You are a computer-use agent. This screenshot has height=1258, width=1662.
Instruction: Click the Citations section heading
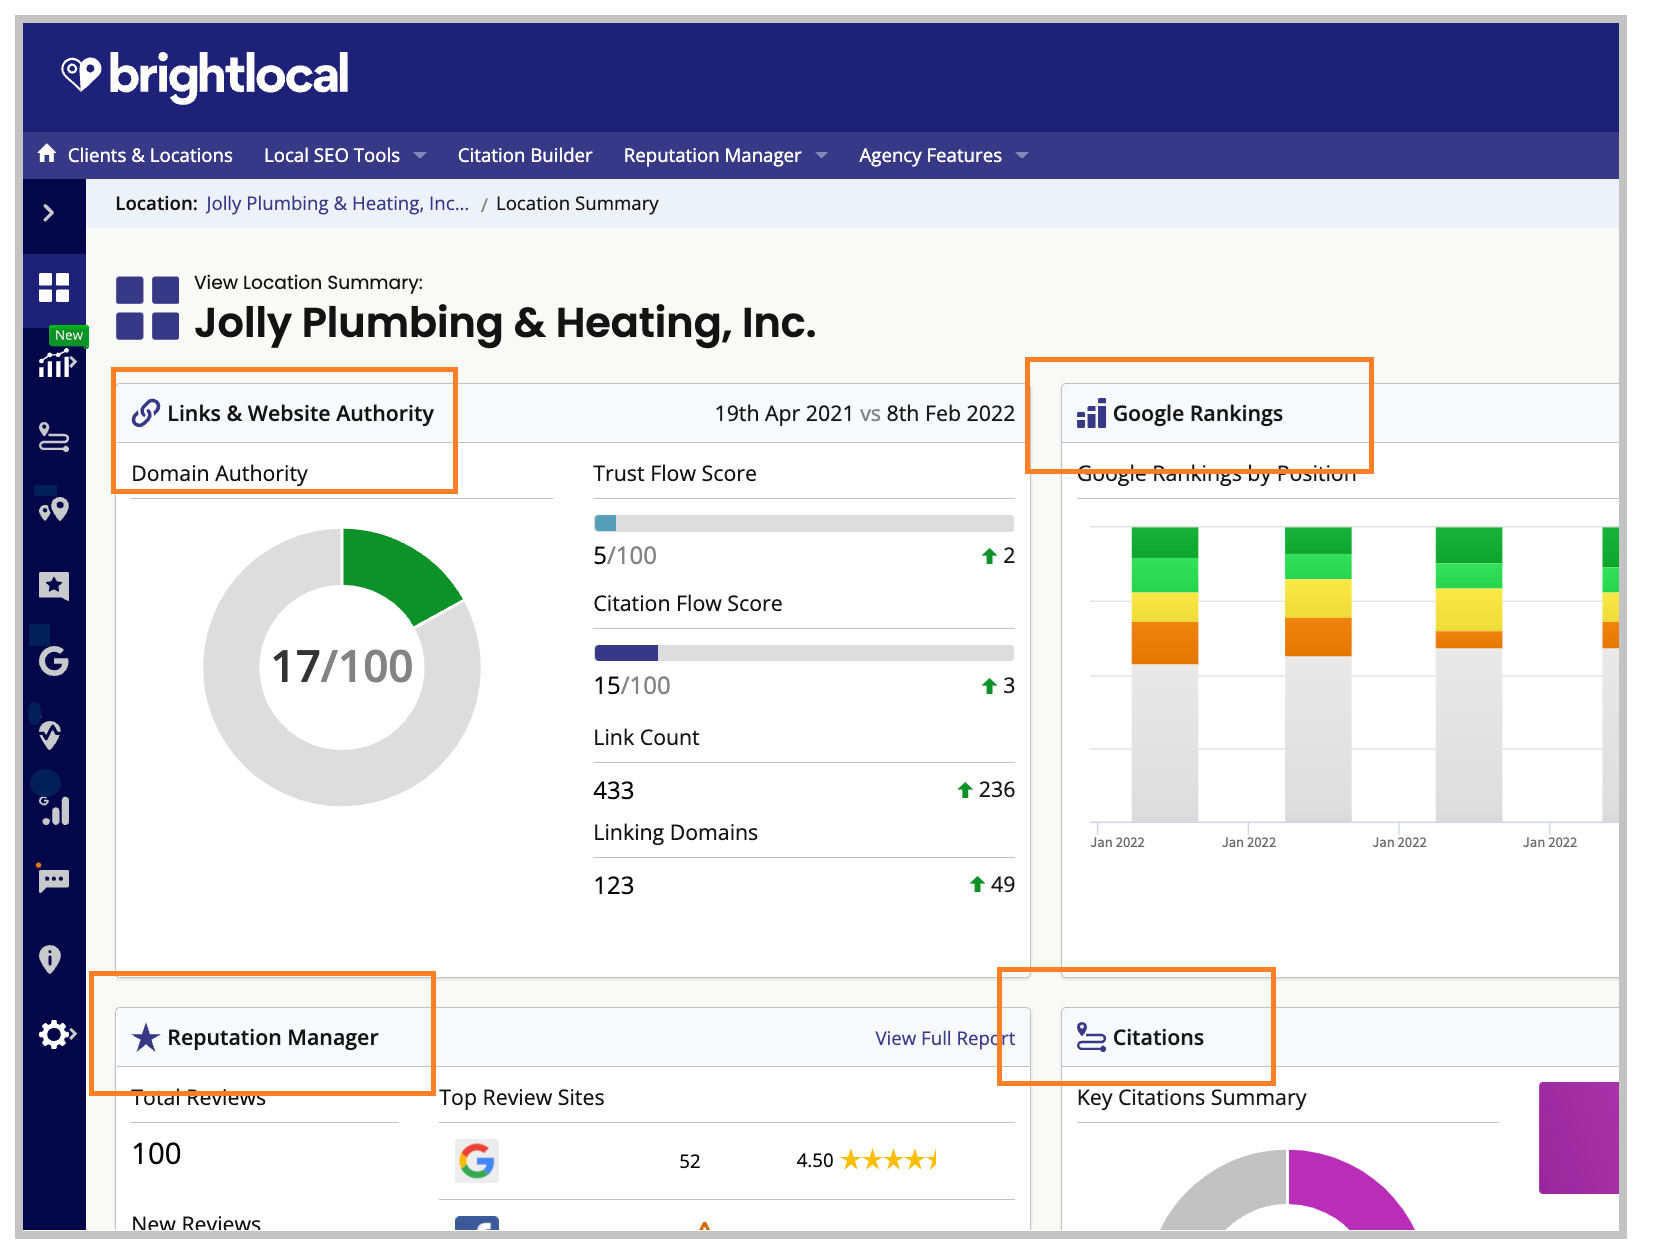(x=1158, y=1038)
